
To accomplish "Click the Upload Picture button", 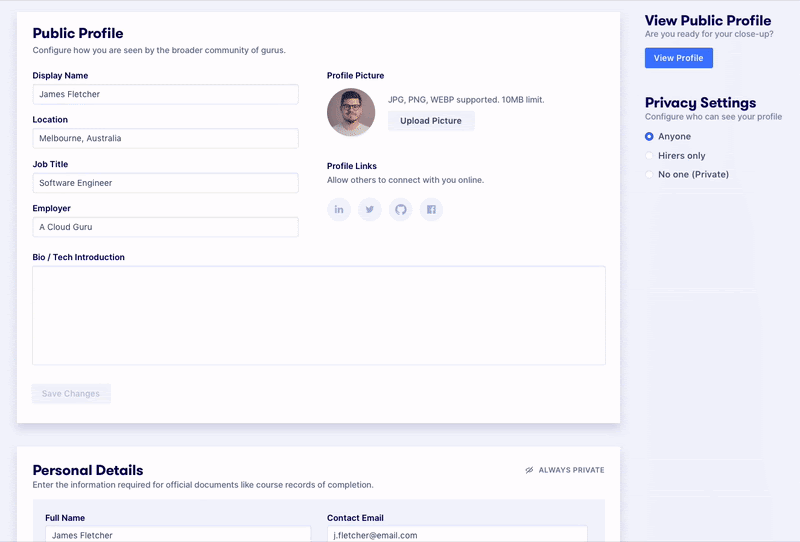I will [431, 121].
